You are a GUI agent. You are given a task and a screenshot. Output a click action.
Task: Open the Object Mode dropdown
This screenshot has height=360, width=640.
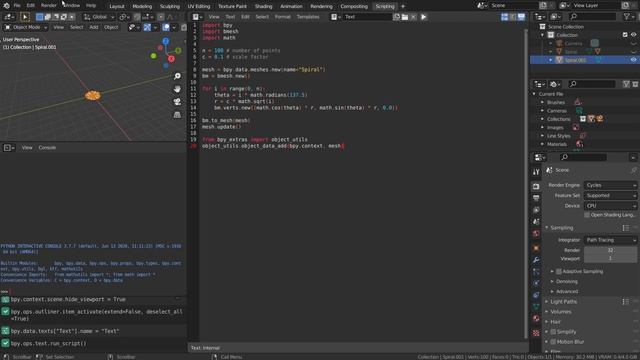pyautogui.click(x=26, y=27)
